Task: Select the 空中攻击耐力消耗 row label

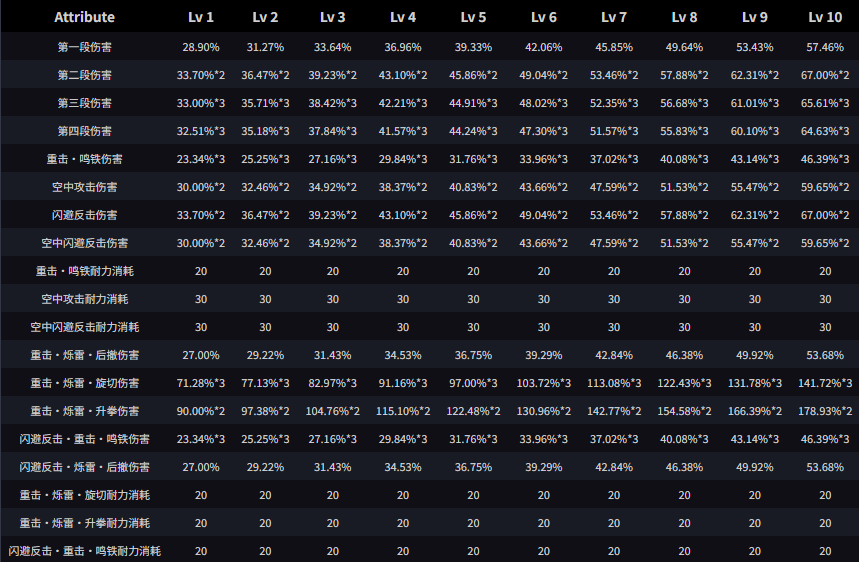Action: pos(84,299)
